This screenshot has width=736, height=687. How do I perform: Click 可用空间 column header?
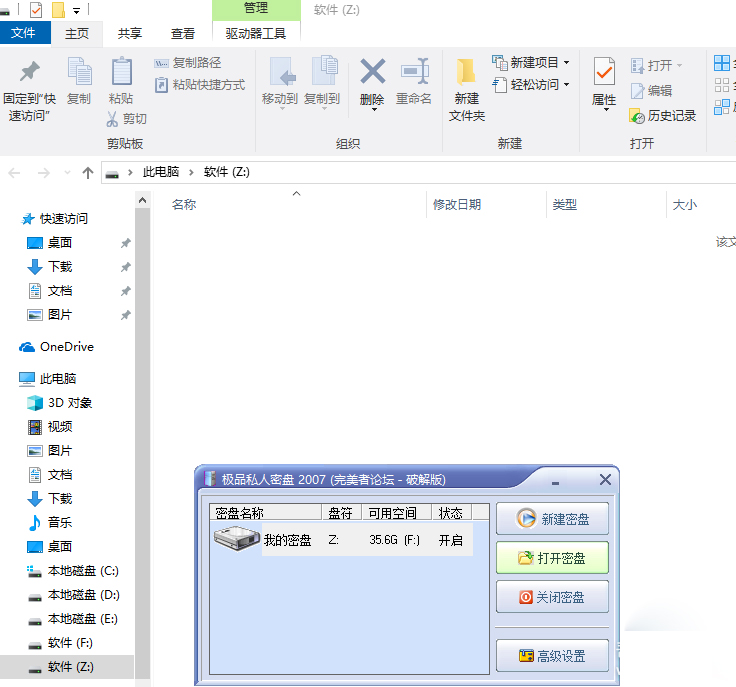(396, 513)
